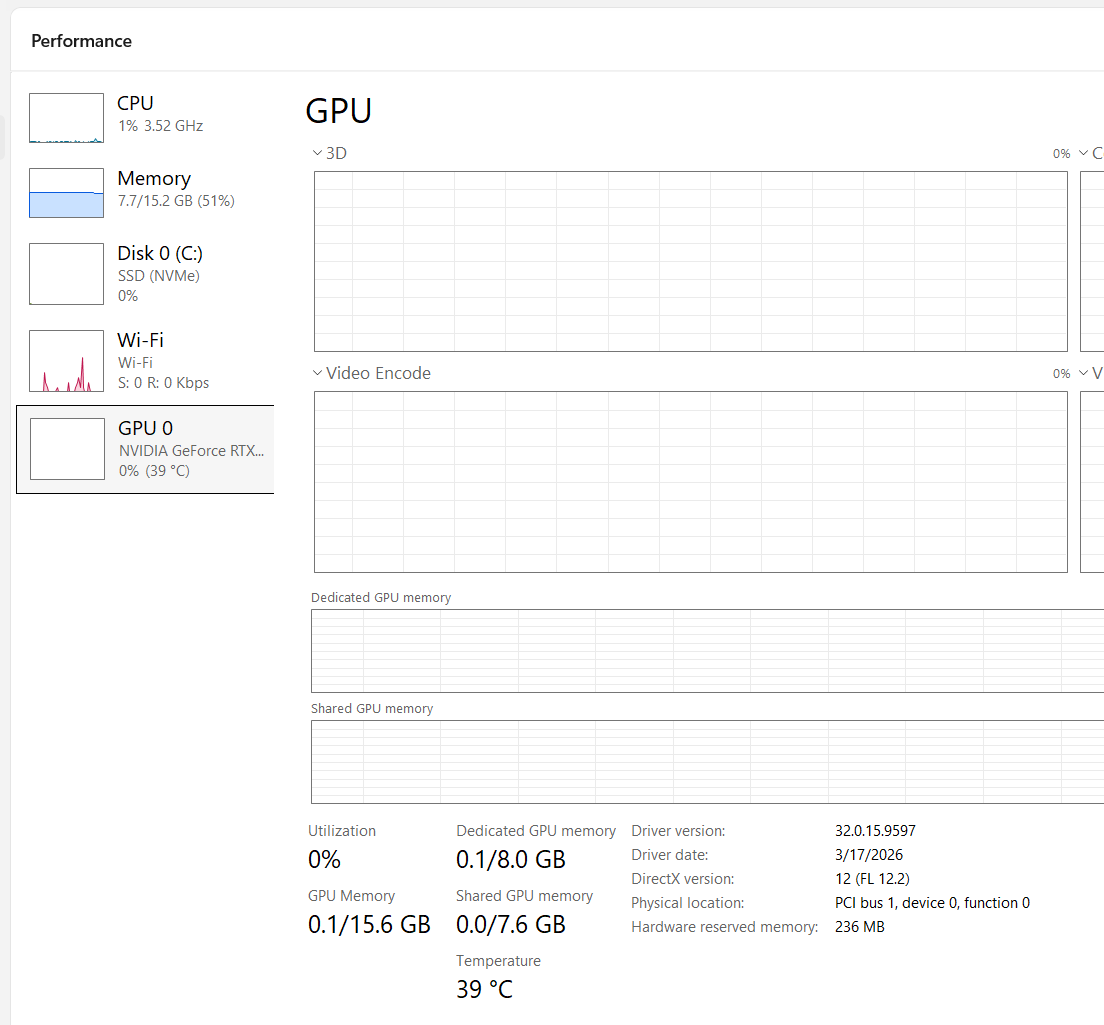Open the Video Encode engine dropdown
The height and width of the screenshot is (1025, 1104).
pyautogui.click(x=318, y=373)
